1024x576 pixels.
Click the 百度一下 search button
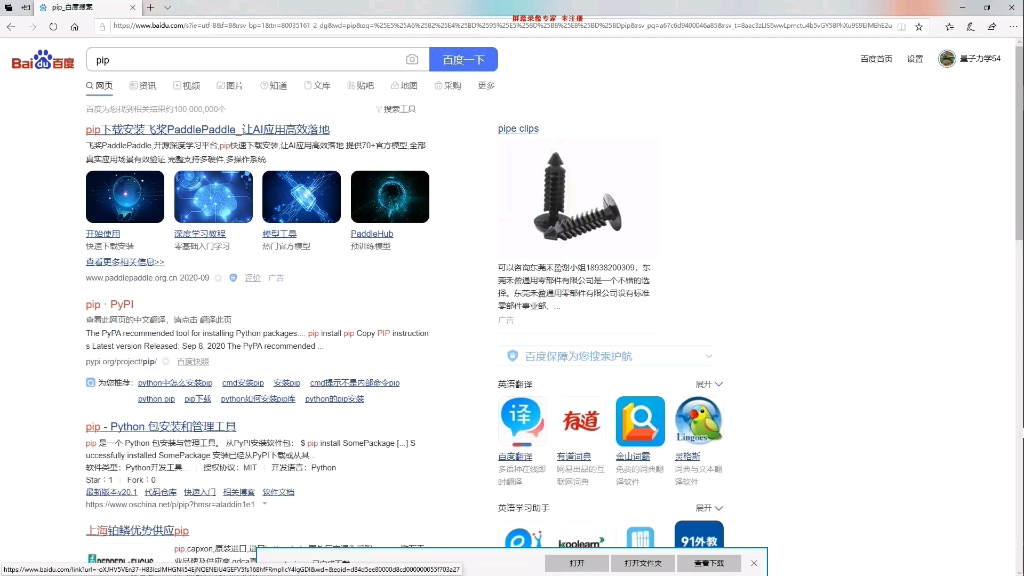pos(463,59)
